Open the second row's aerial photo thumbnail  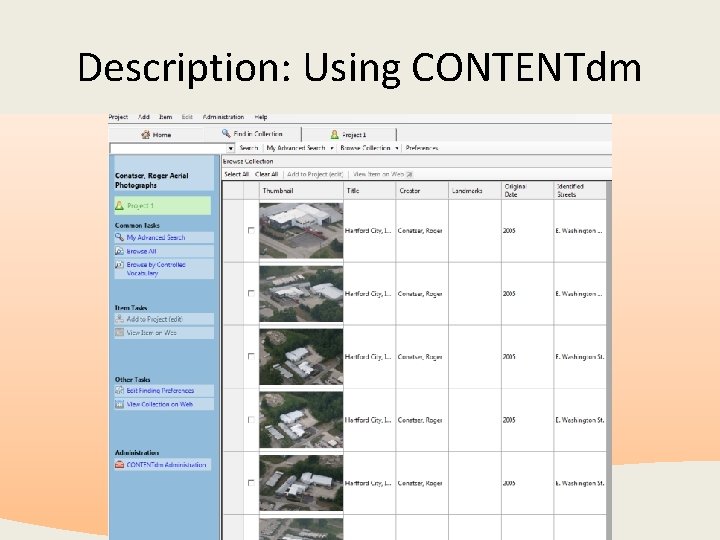(301, 294)
